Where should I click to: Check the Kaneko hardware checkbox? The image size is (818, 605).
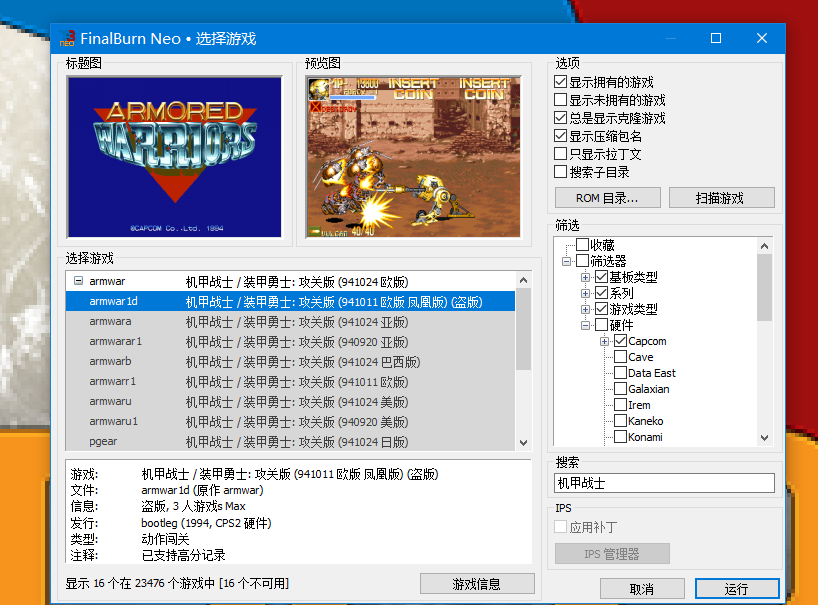[620, 421]
